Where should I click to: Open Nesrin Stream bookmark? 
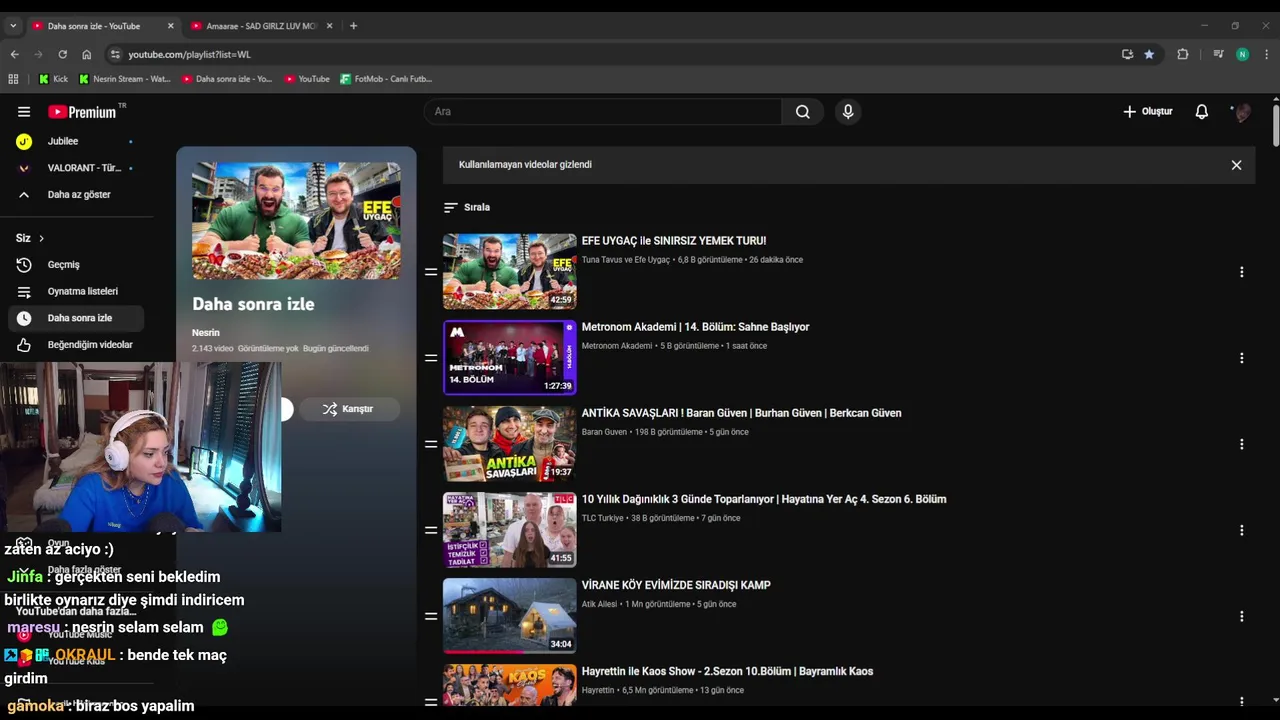click(x=125, y=79)
